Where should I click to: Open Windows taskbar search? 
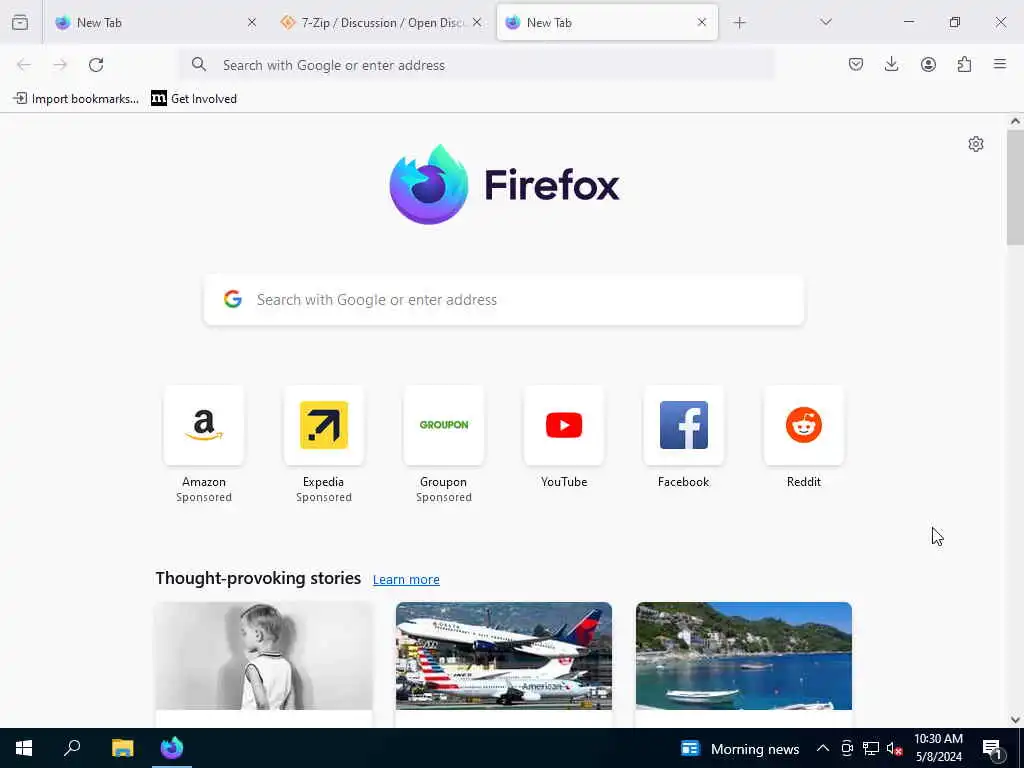coord(72,748)
